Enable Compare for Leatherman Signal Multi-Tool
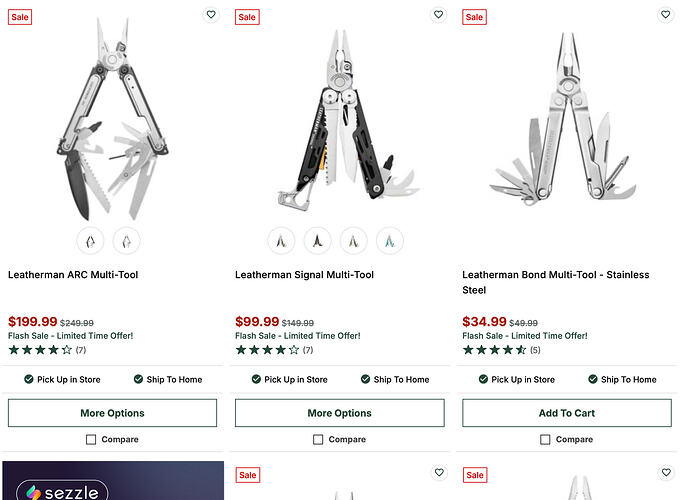Screen dimensions: 690x500 coord(318,439)
